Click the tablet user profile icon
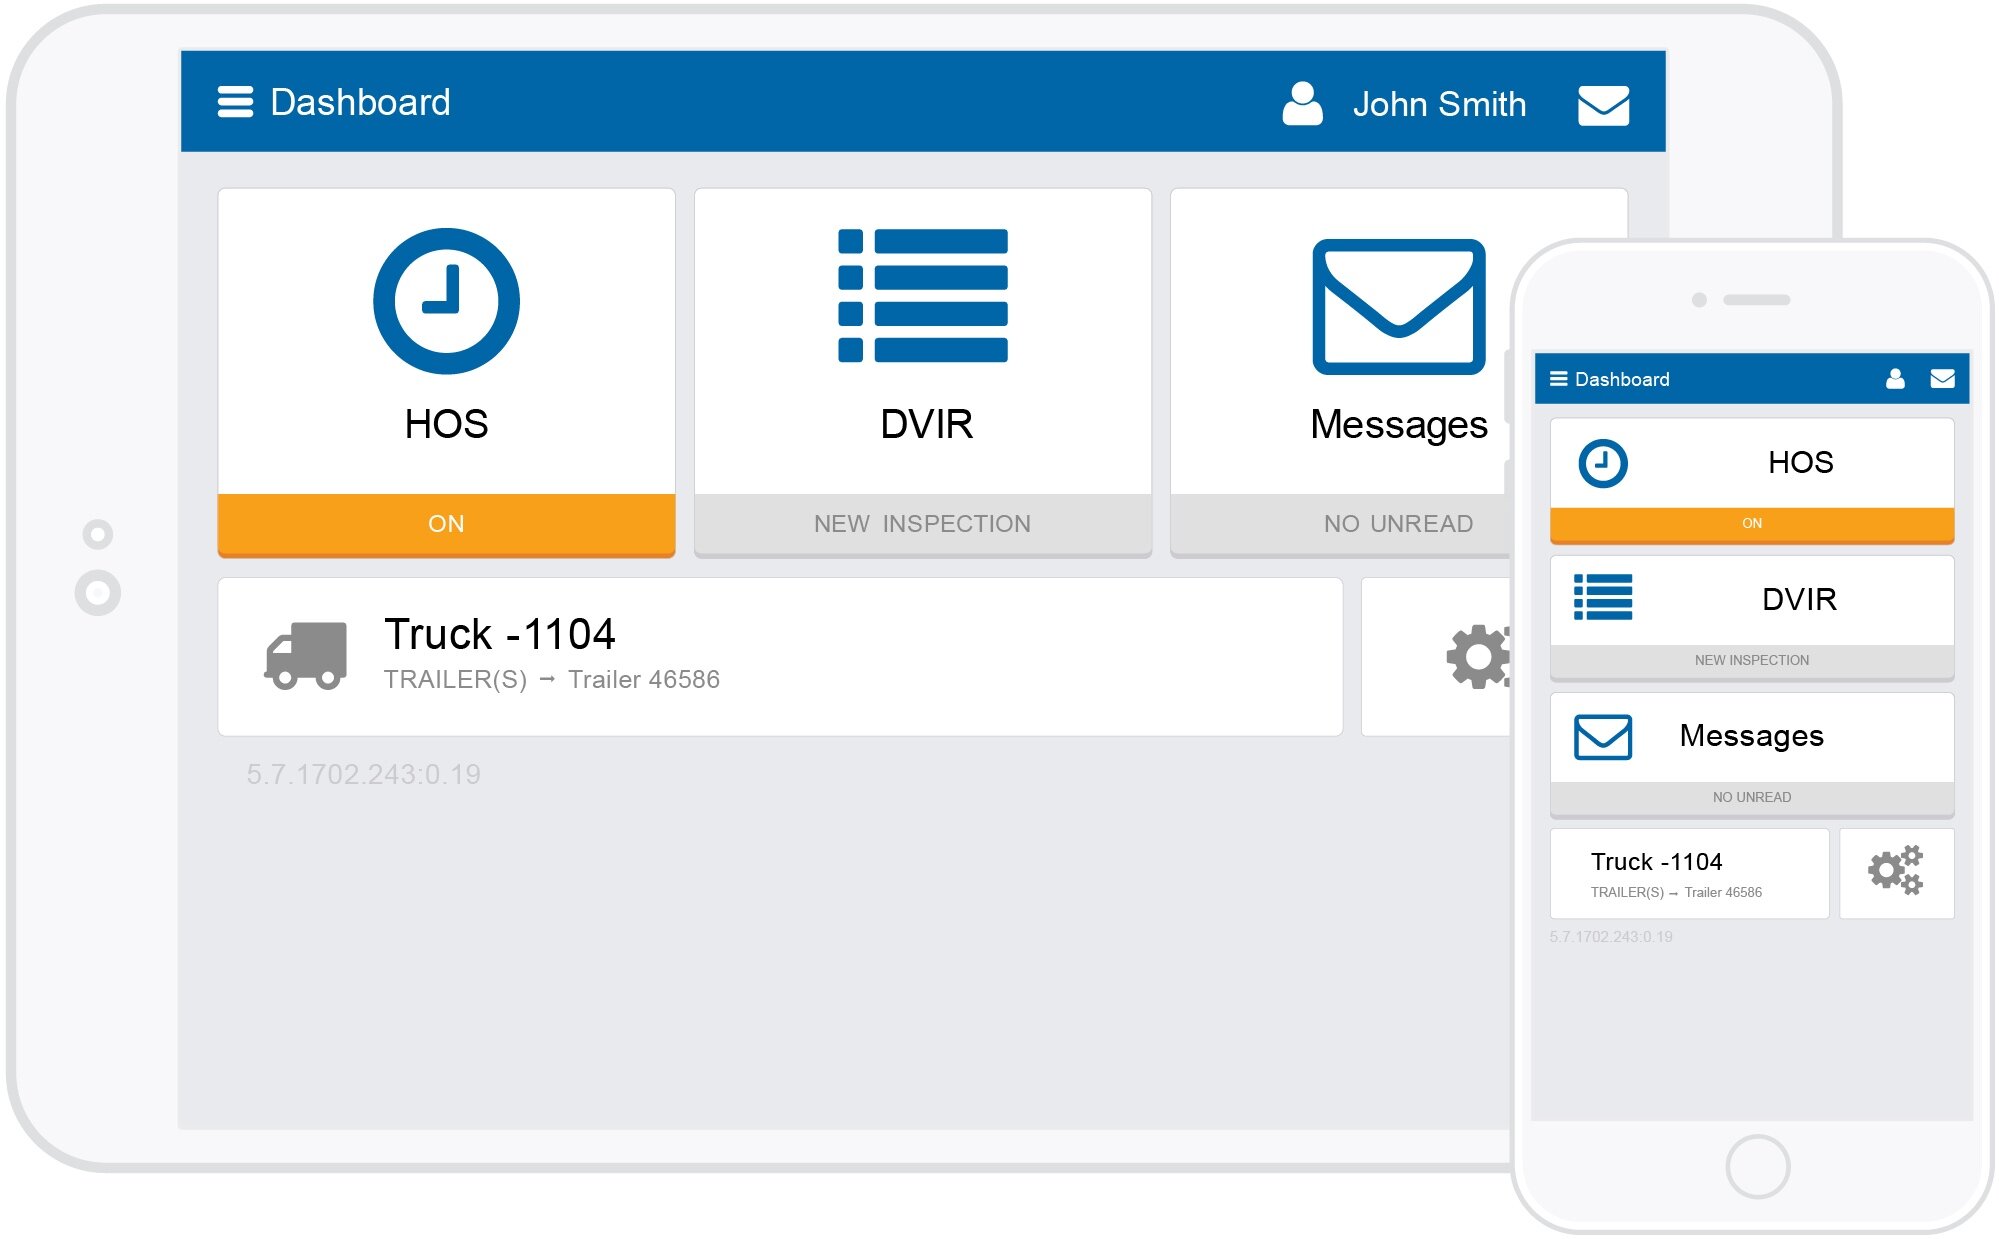Image resolution: width=1999 pixels, height=1239 pixels. 1302,104
